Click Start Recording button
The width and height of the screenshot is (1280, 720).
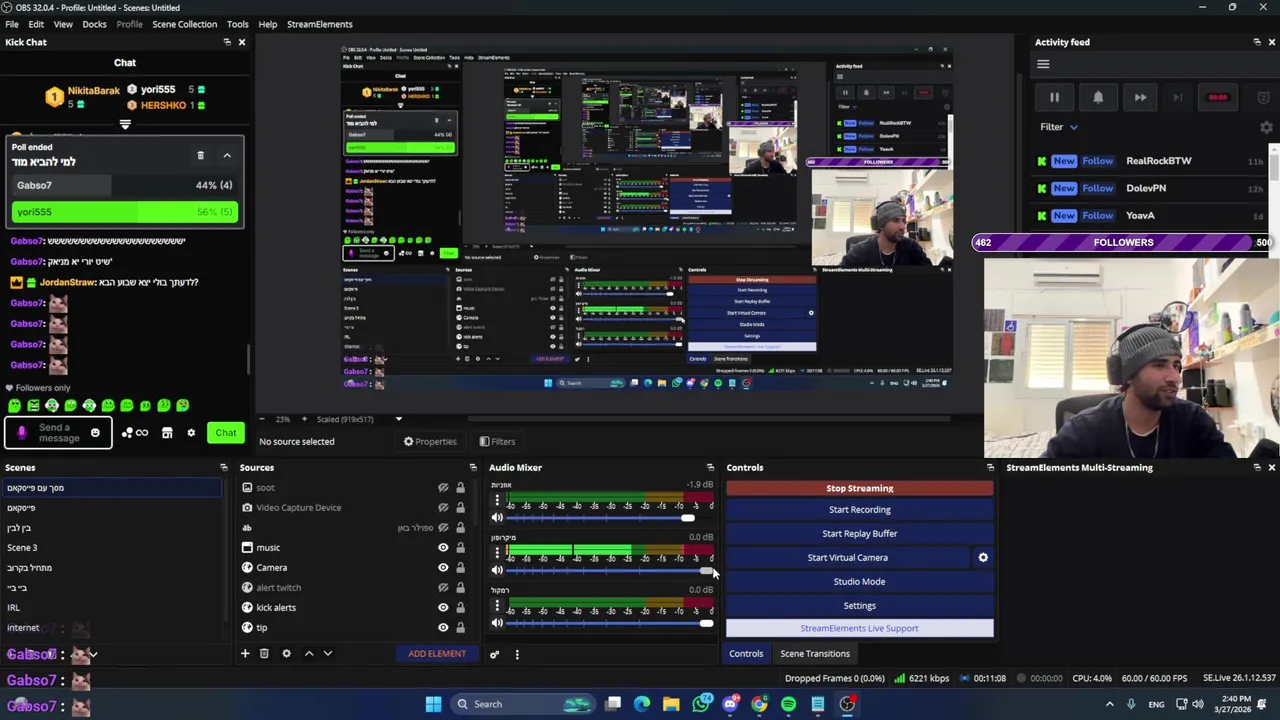[860, 509]
